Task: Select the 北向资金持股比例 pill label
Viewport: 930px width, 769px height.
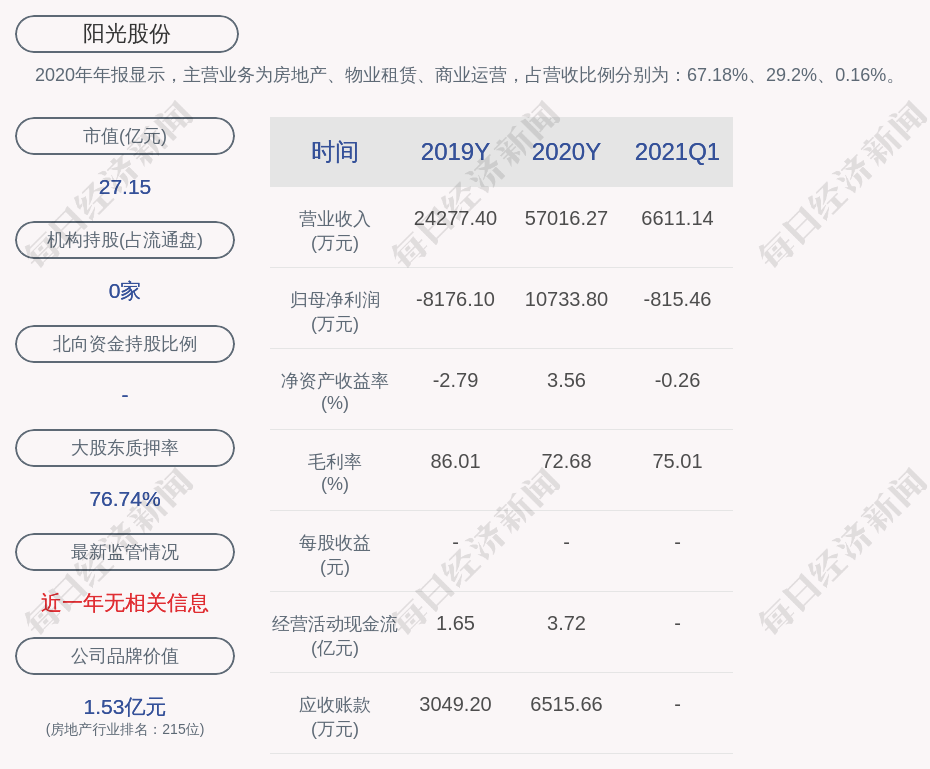Action: tap(125, 344)
